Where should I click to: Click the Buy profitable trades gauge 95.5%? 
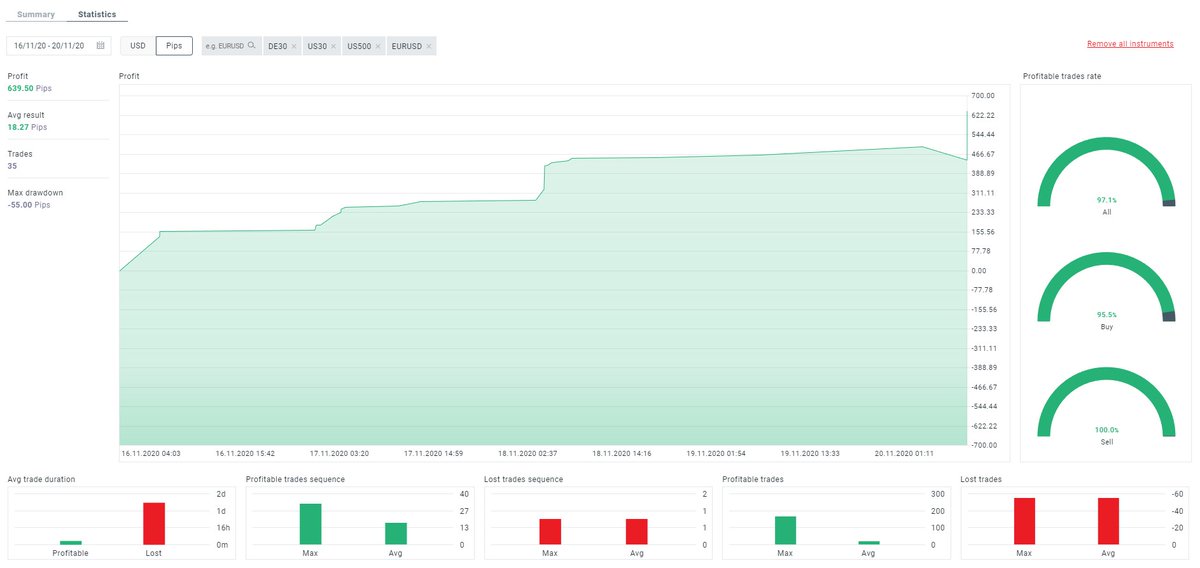(x=1107, y=287)
